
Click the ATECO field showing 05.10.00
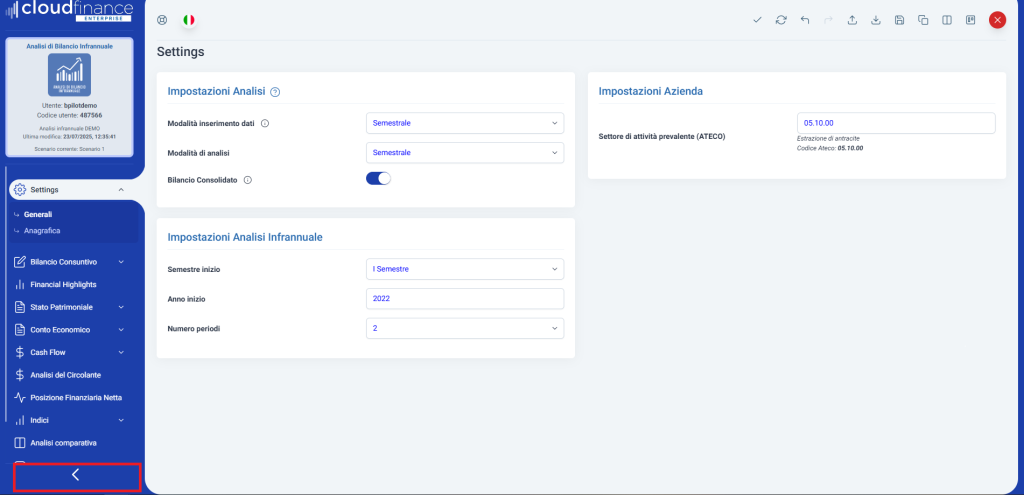896,123
